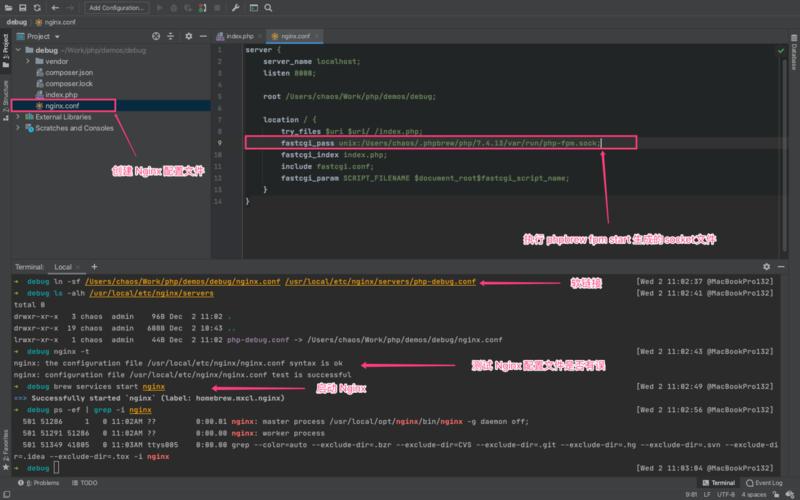Viewport: 800px width, 500px height.
Task: Click the php-debug.conf path link in terminal
Action: tap(380, 282)
